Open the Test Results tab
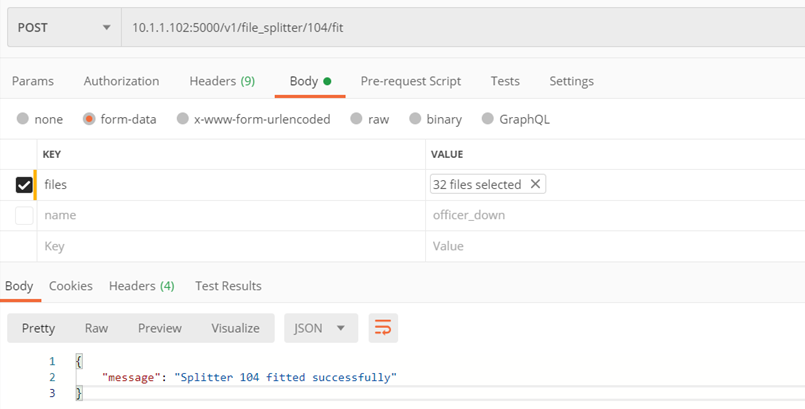This screenshot has height=409, width=805. [x=228, y=286]
